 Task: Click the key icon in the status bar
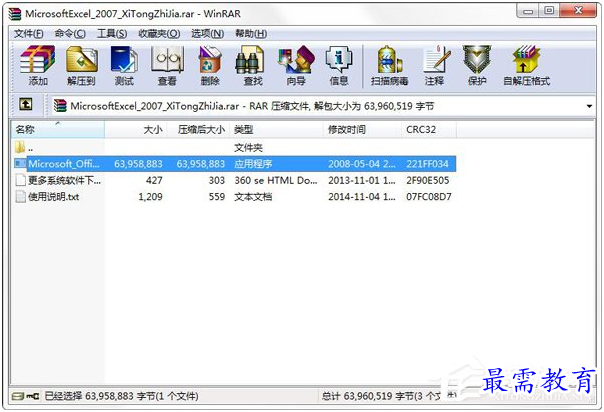click(33, 396)
